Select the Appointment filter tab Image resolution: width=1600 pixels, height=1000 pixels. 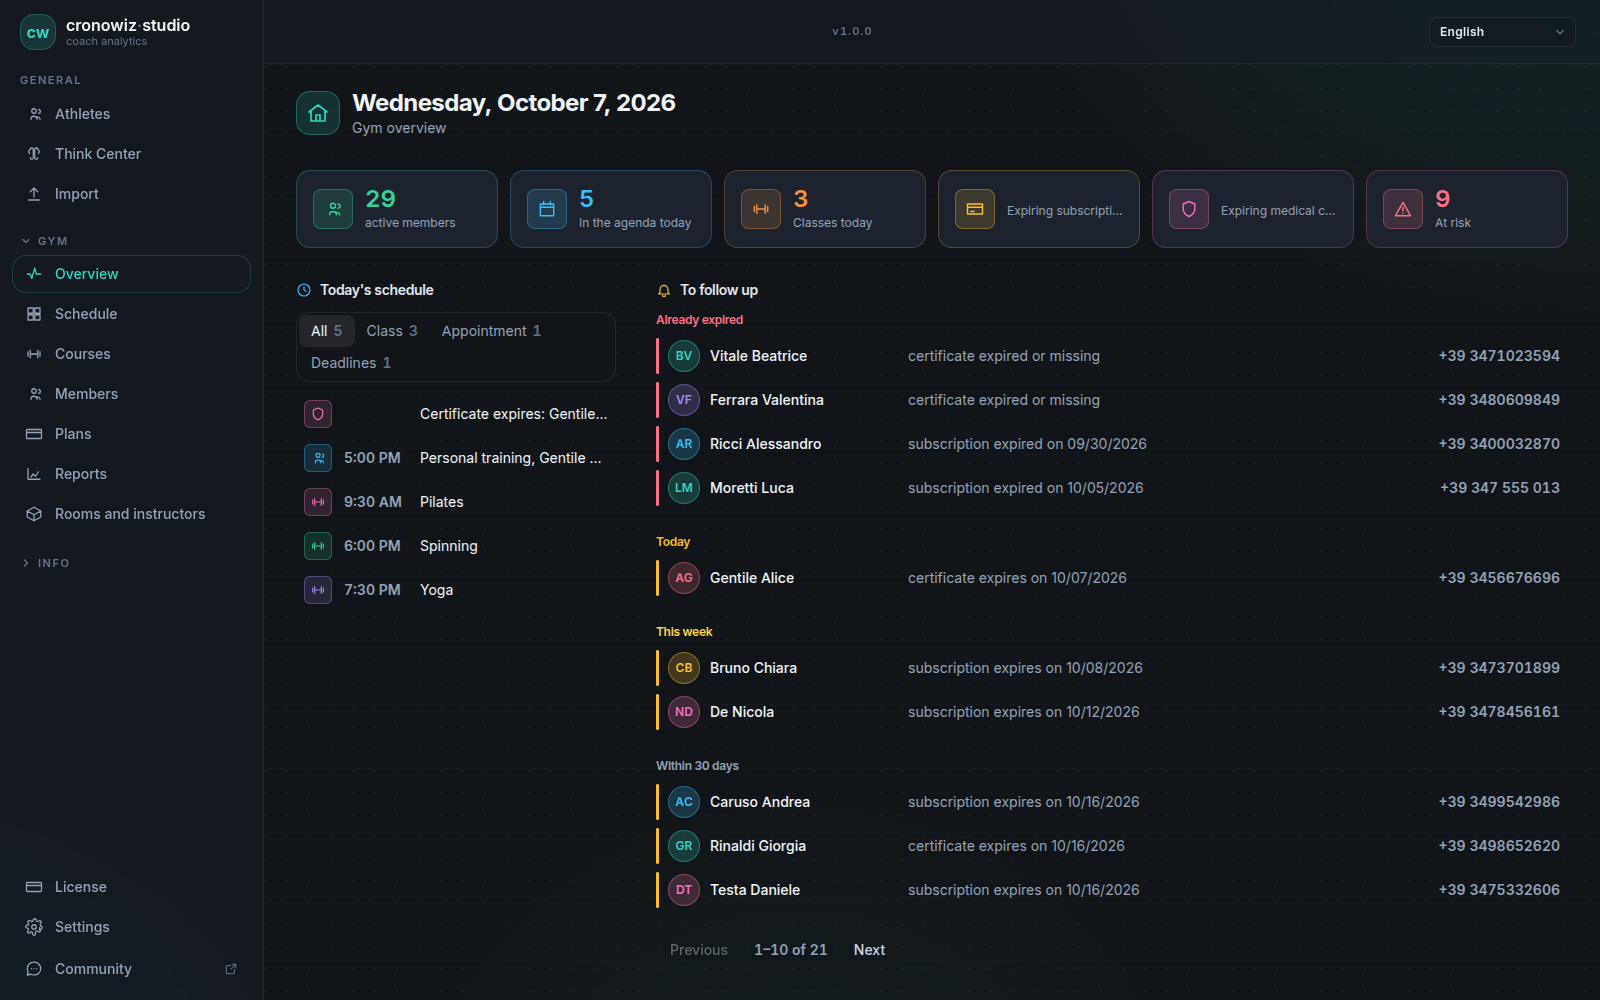491,331
